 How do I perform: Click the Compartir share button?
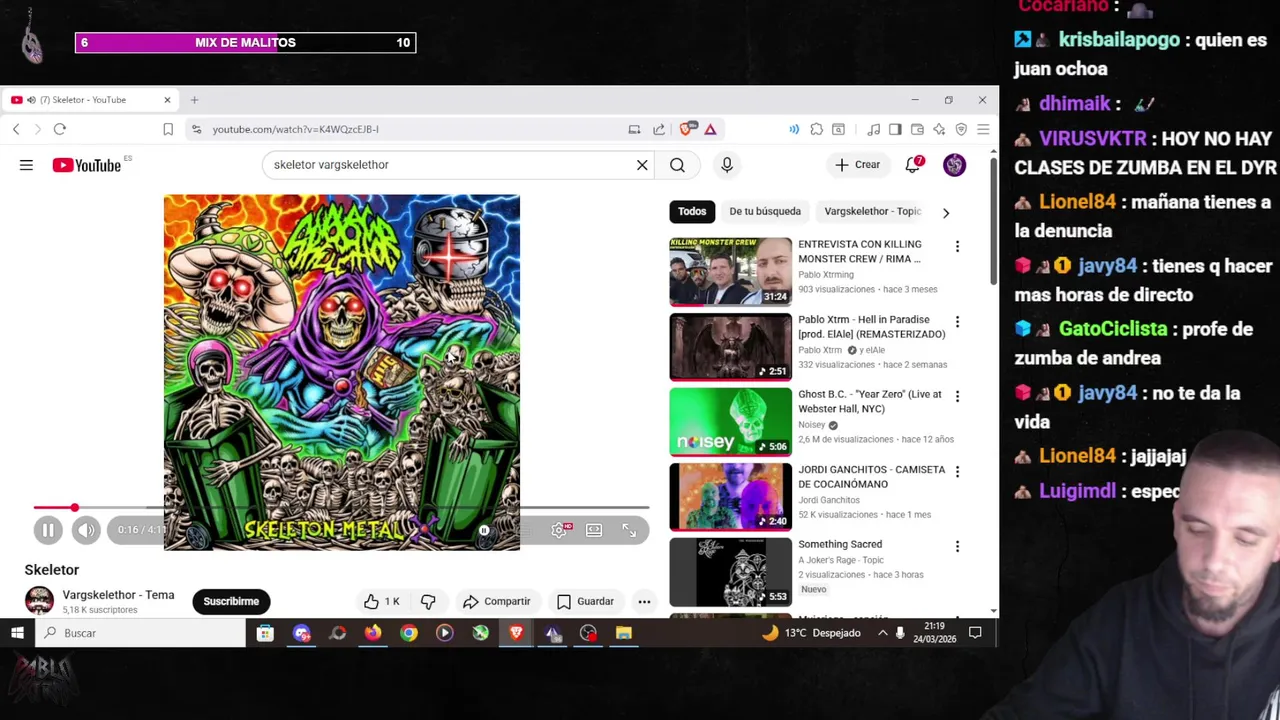coord(497,601)
